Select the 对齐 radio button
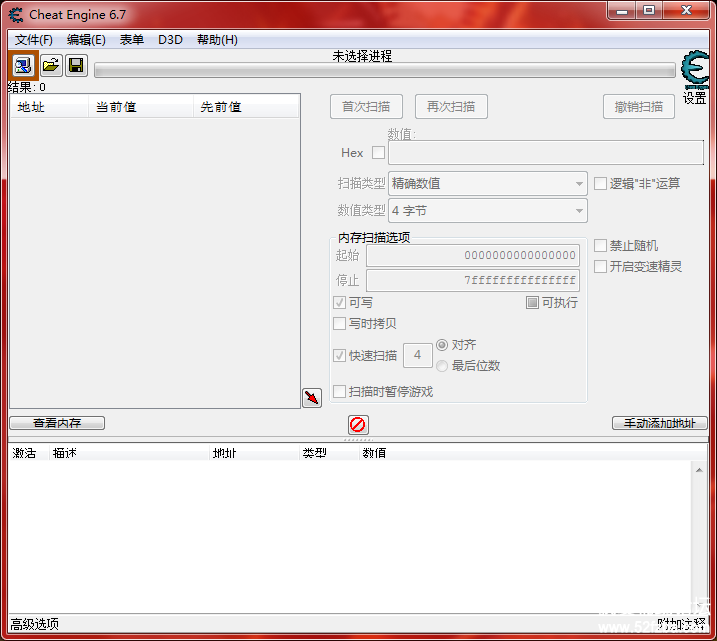The width and height of the screenshot is (717, 641). click(x=442, y=345)
